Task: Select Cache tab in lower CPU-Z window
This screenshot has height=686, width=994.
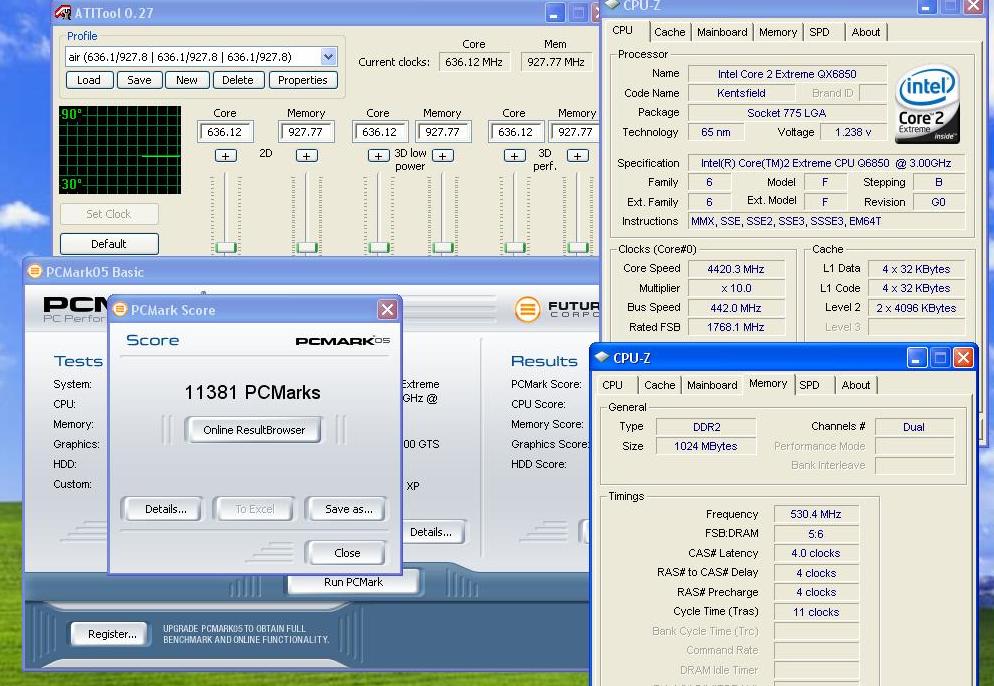Action: click(659, 385)
